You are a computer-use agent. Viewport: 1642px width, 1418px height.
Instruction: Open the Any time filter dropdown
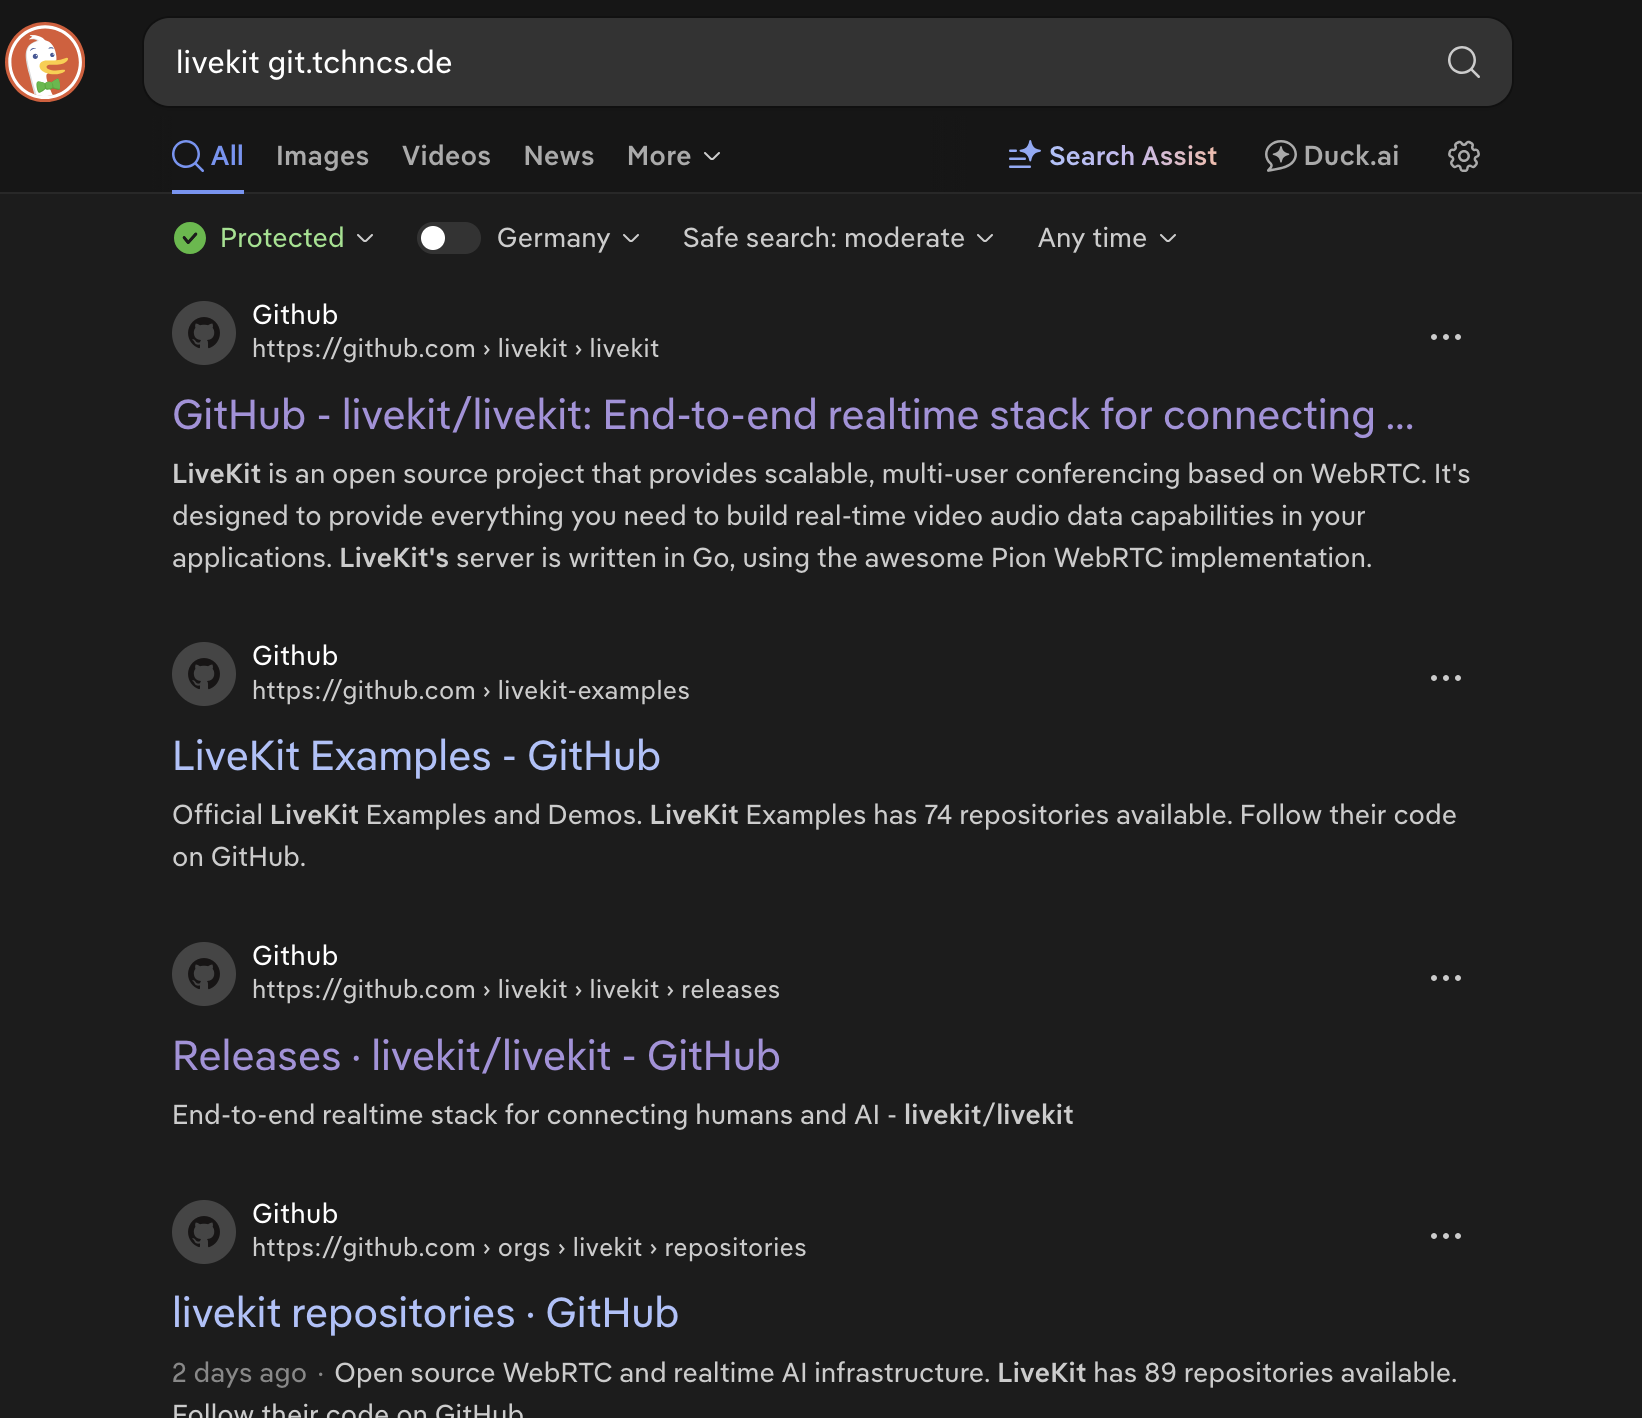click(x=1107, y=238)
